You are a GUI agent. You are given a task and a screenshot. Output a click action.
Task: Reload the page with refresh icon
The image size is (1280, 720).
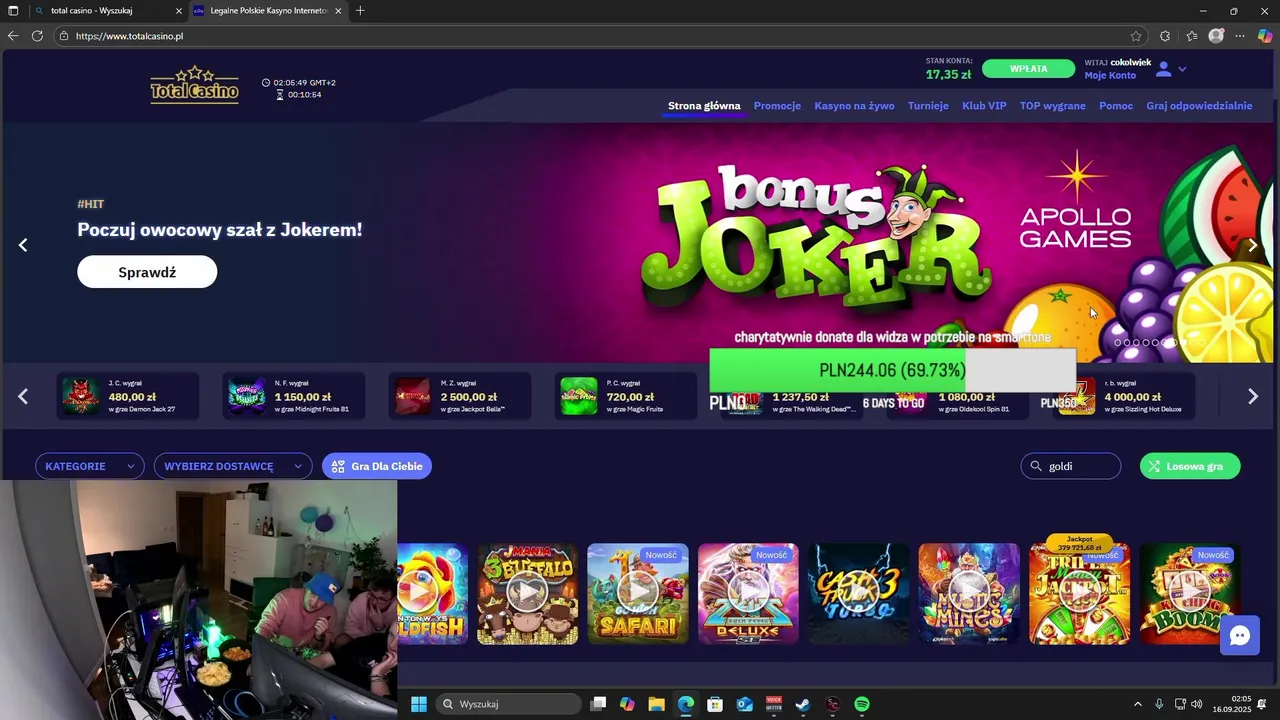[x=37, y=36]
